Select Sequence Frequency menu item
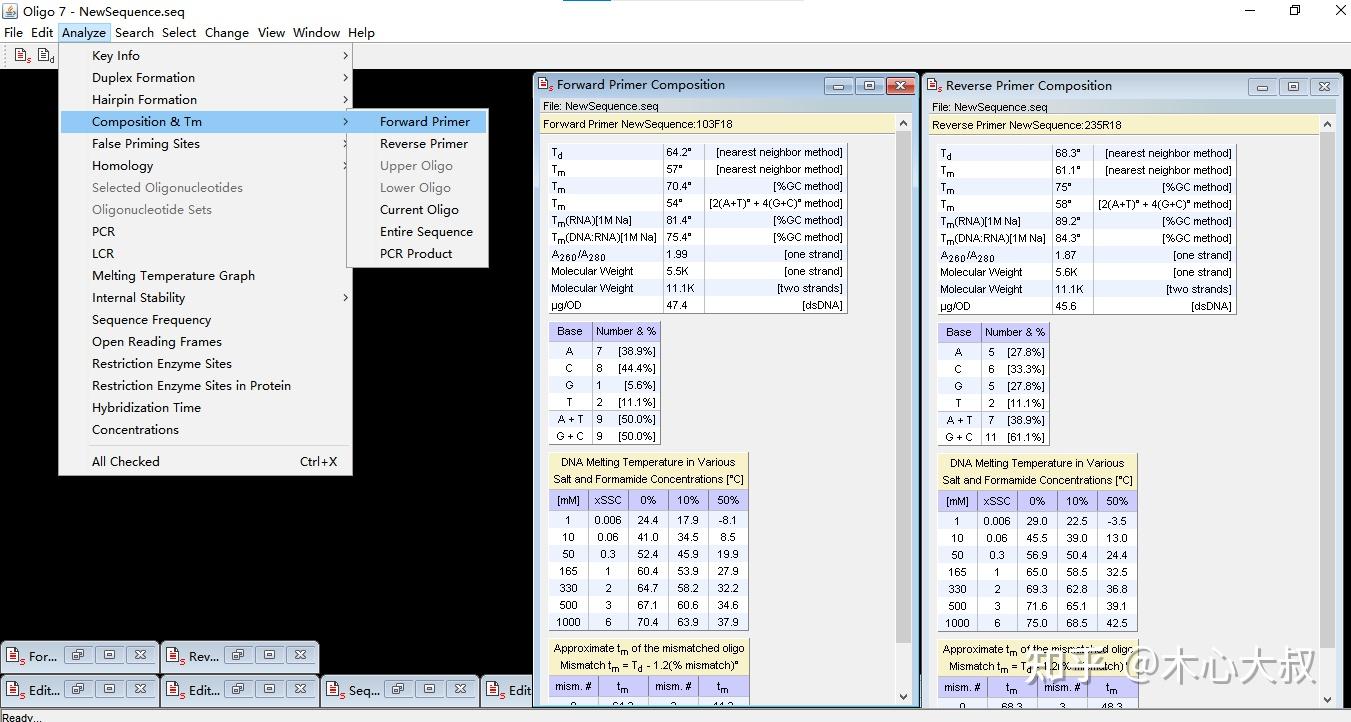The height and width of the screenshot is (722, 1351). pyautogui.click(x=205, y=320)
